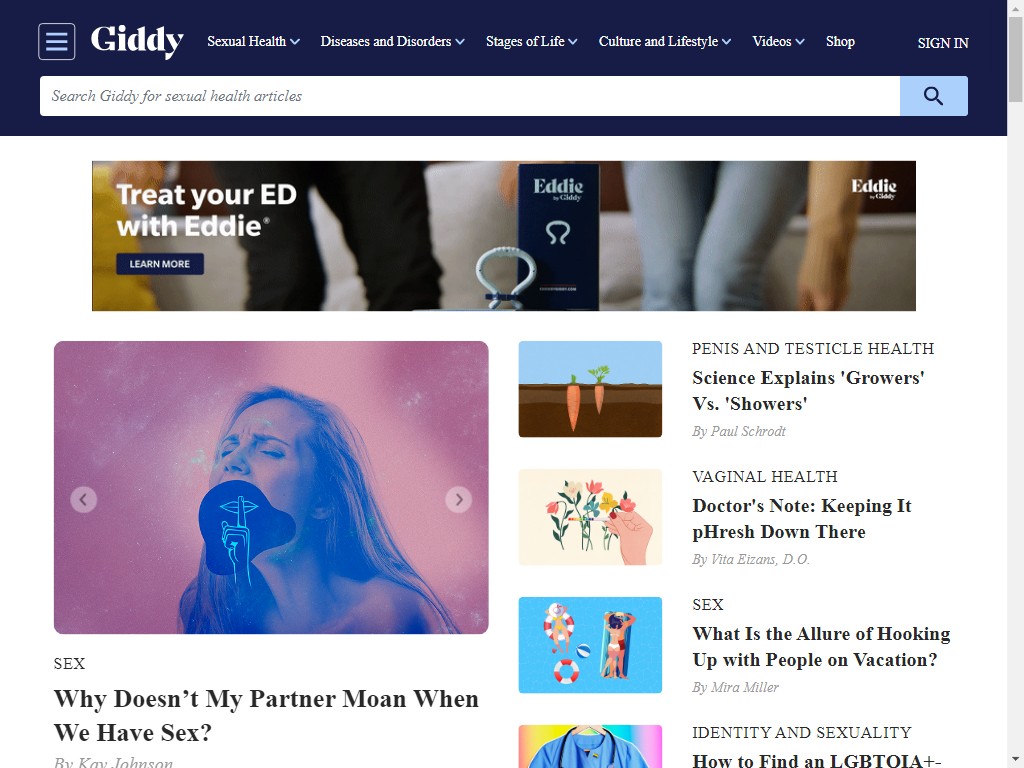Screen dimensions: 1024x768
Task: Open 'Why Doesn't My Partner Moan' headline
Action: (266, 715)
